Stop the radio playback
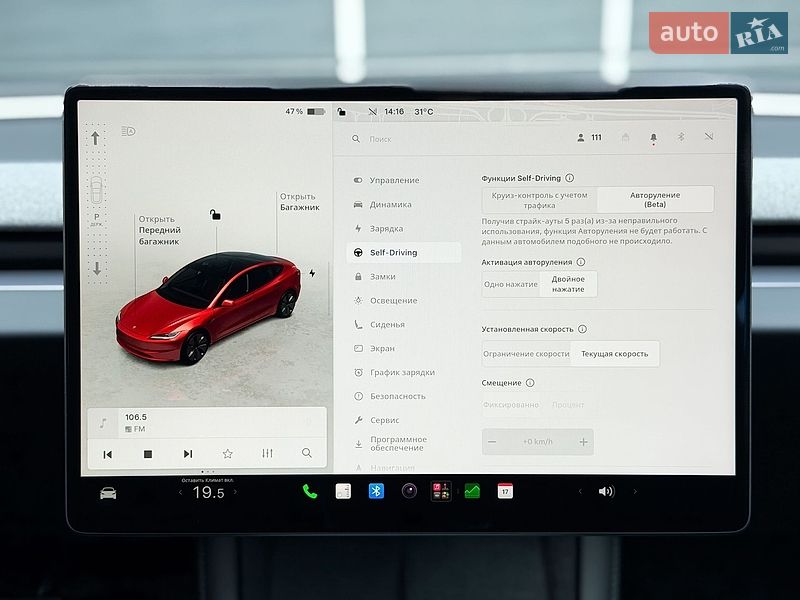 click(148, 454)
